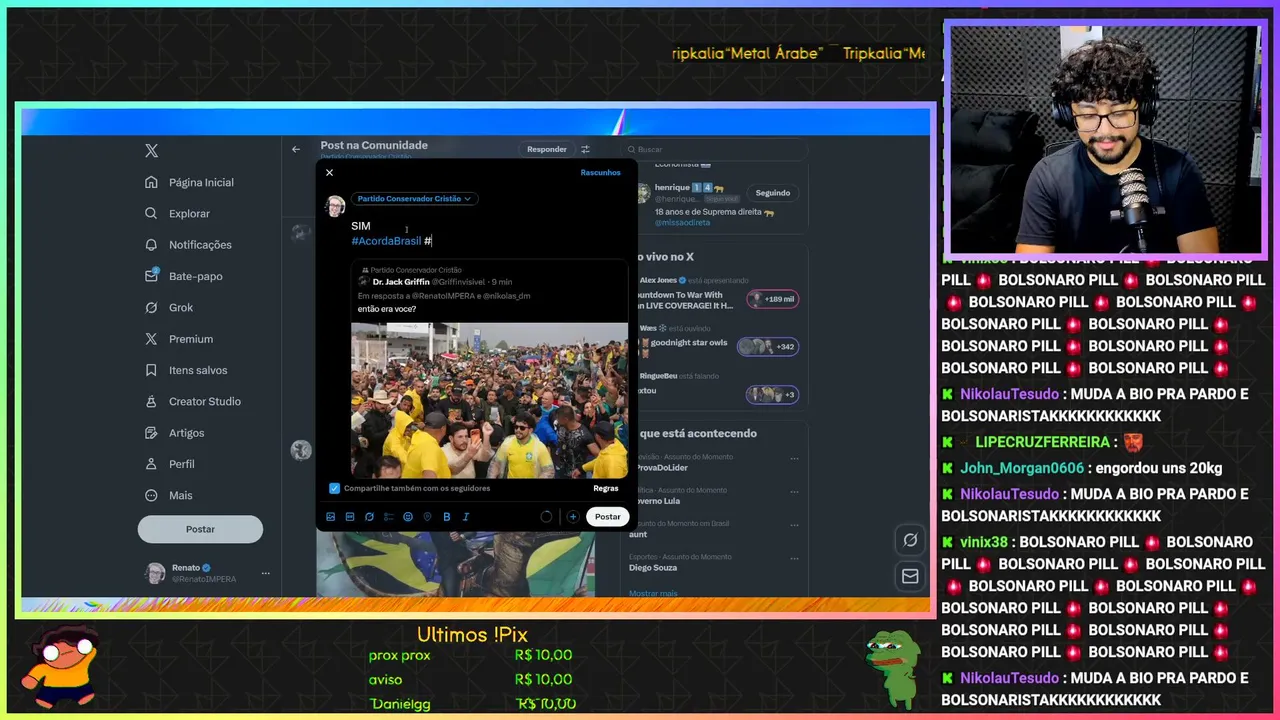Click the Postar button in composer
The image size is (1280, 720).
pyautogui.click(x=608, y=517)
